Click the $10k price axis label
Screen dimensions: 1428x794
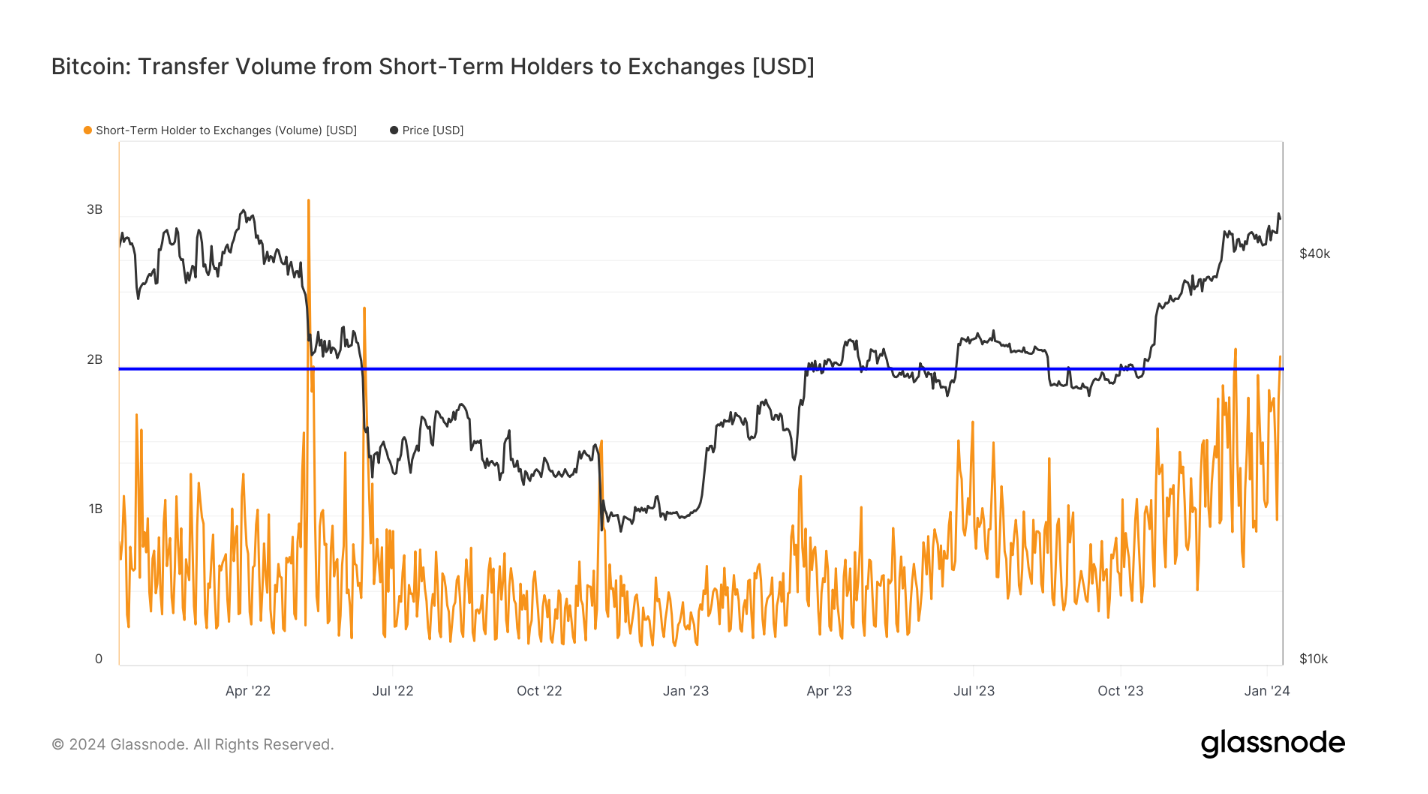click(x=1313, y=659)
